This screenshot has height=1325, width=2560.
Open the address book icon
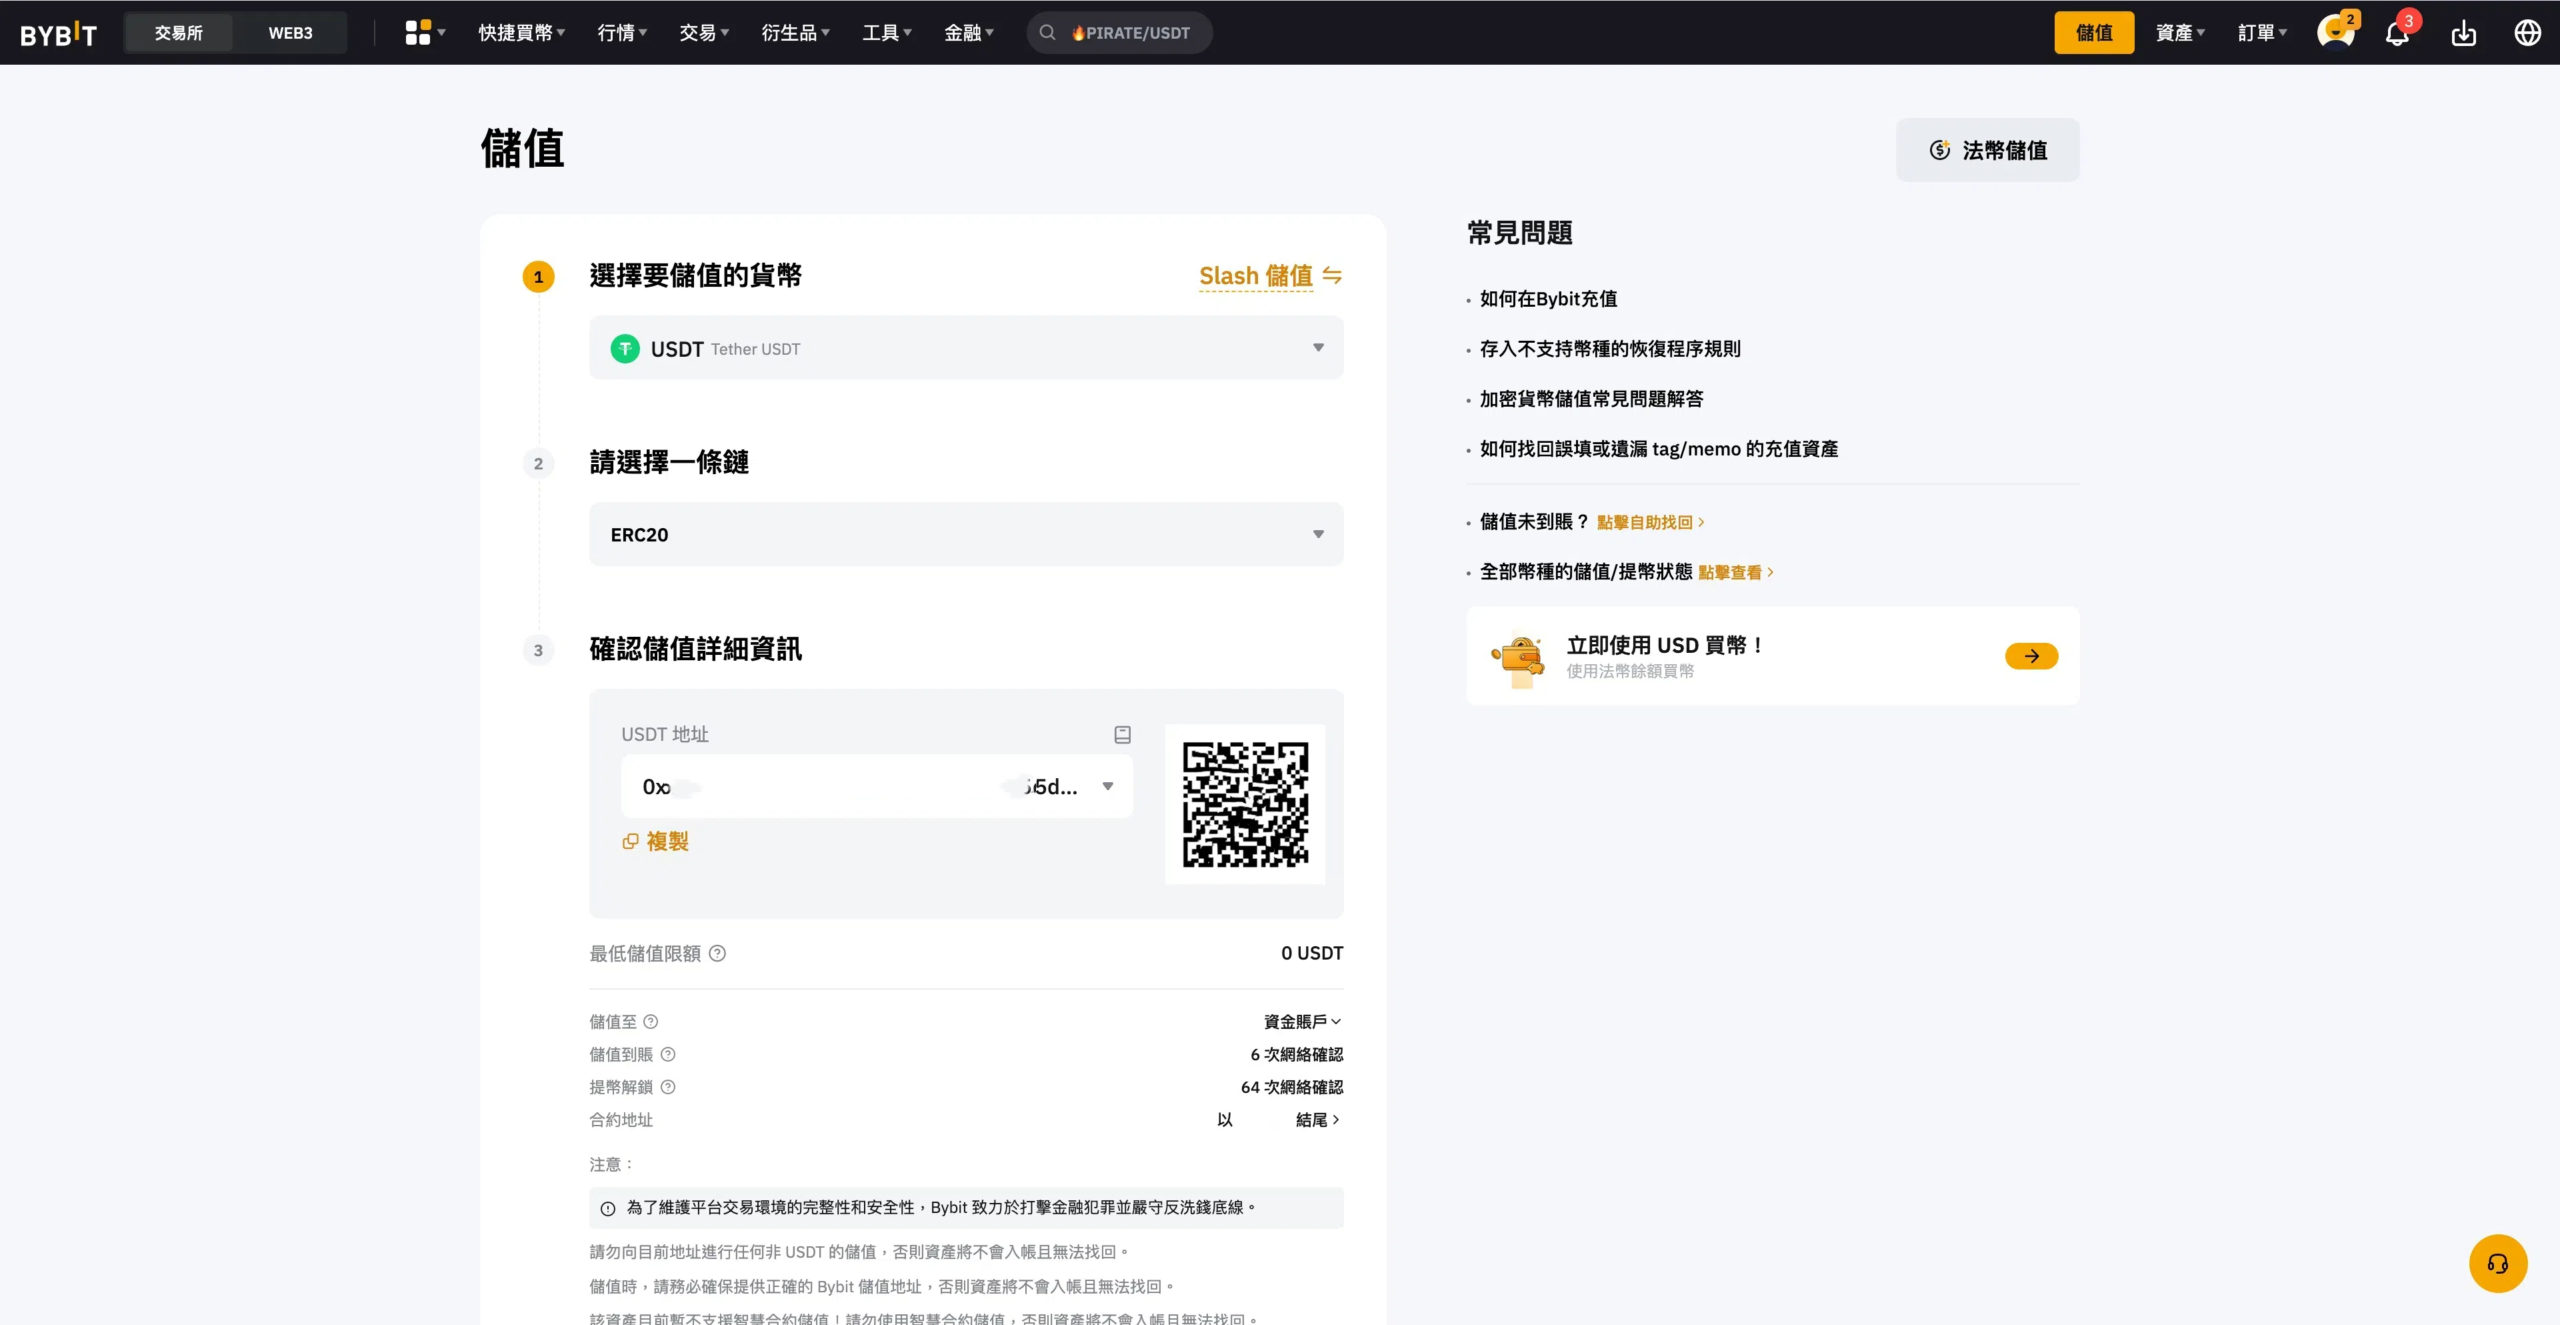pos(1122,734)
